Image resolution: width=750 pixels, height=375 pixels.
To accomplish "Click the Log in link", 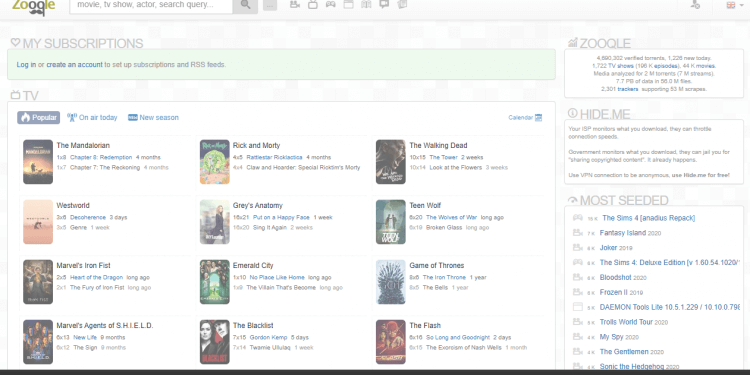I will pyautogui.click(x=26, y=65).
